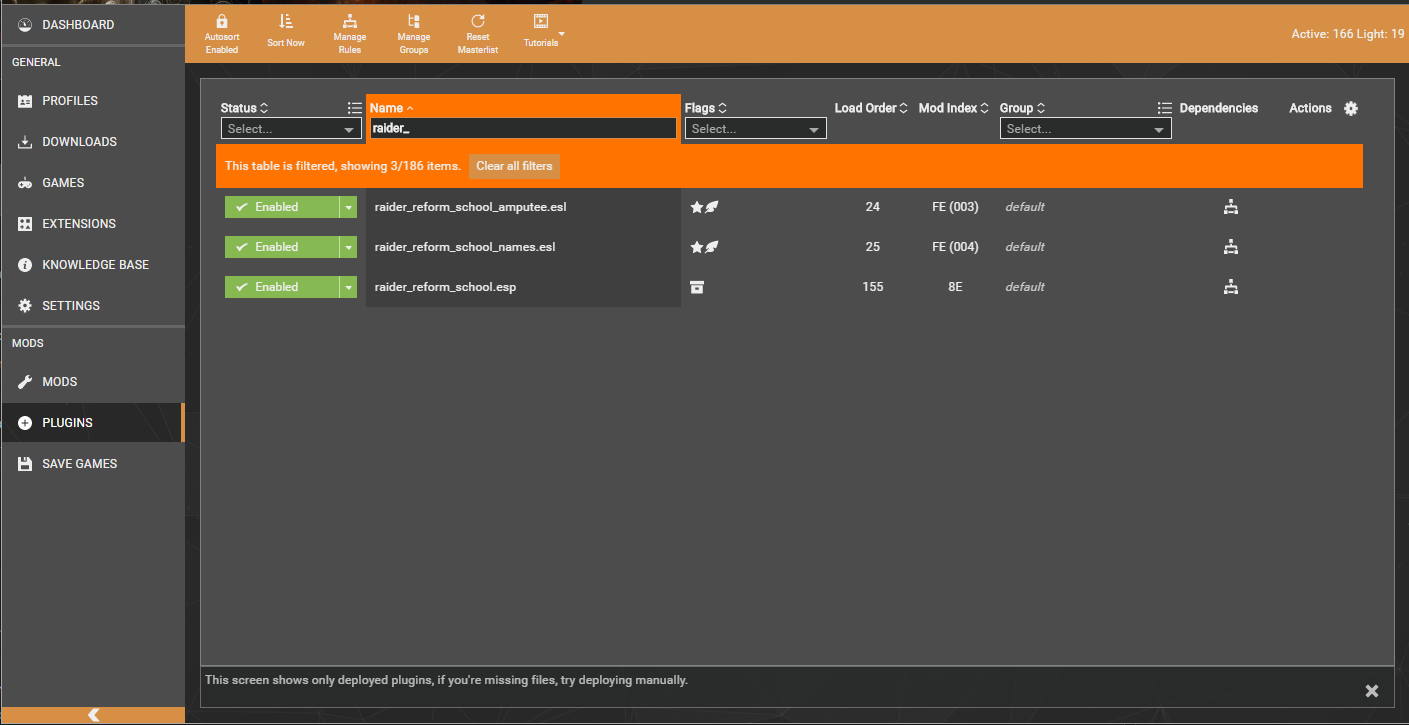Click archive flag icon of raider_reform_school.esp
The image size is (1409, 725).
point(697,287)
